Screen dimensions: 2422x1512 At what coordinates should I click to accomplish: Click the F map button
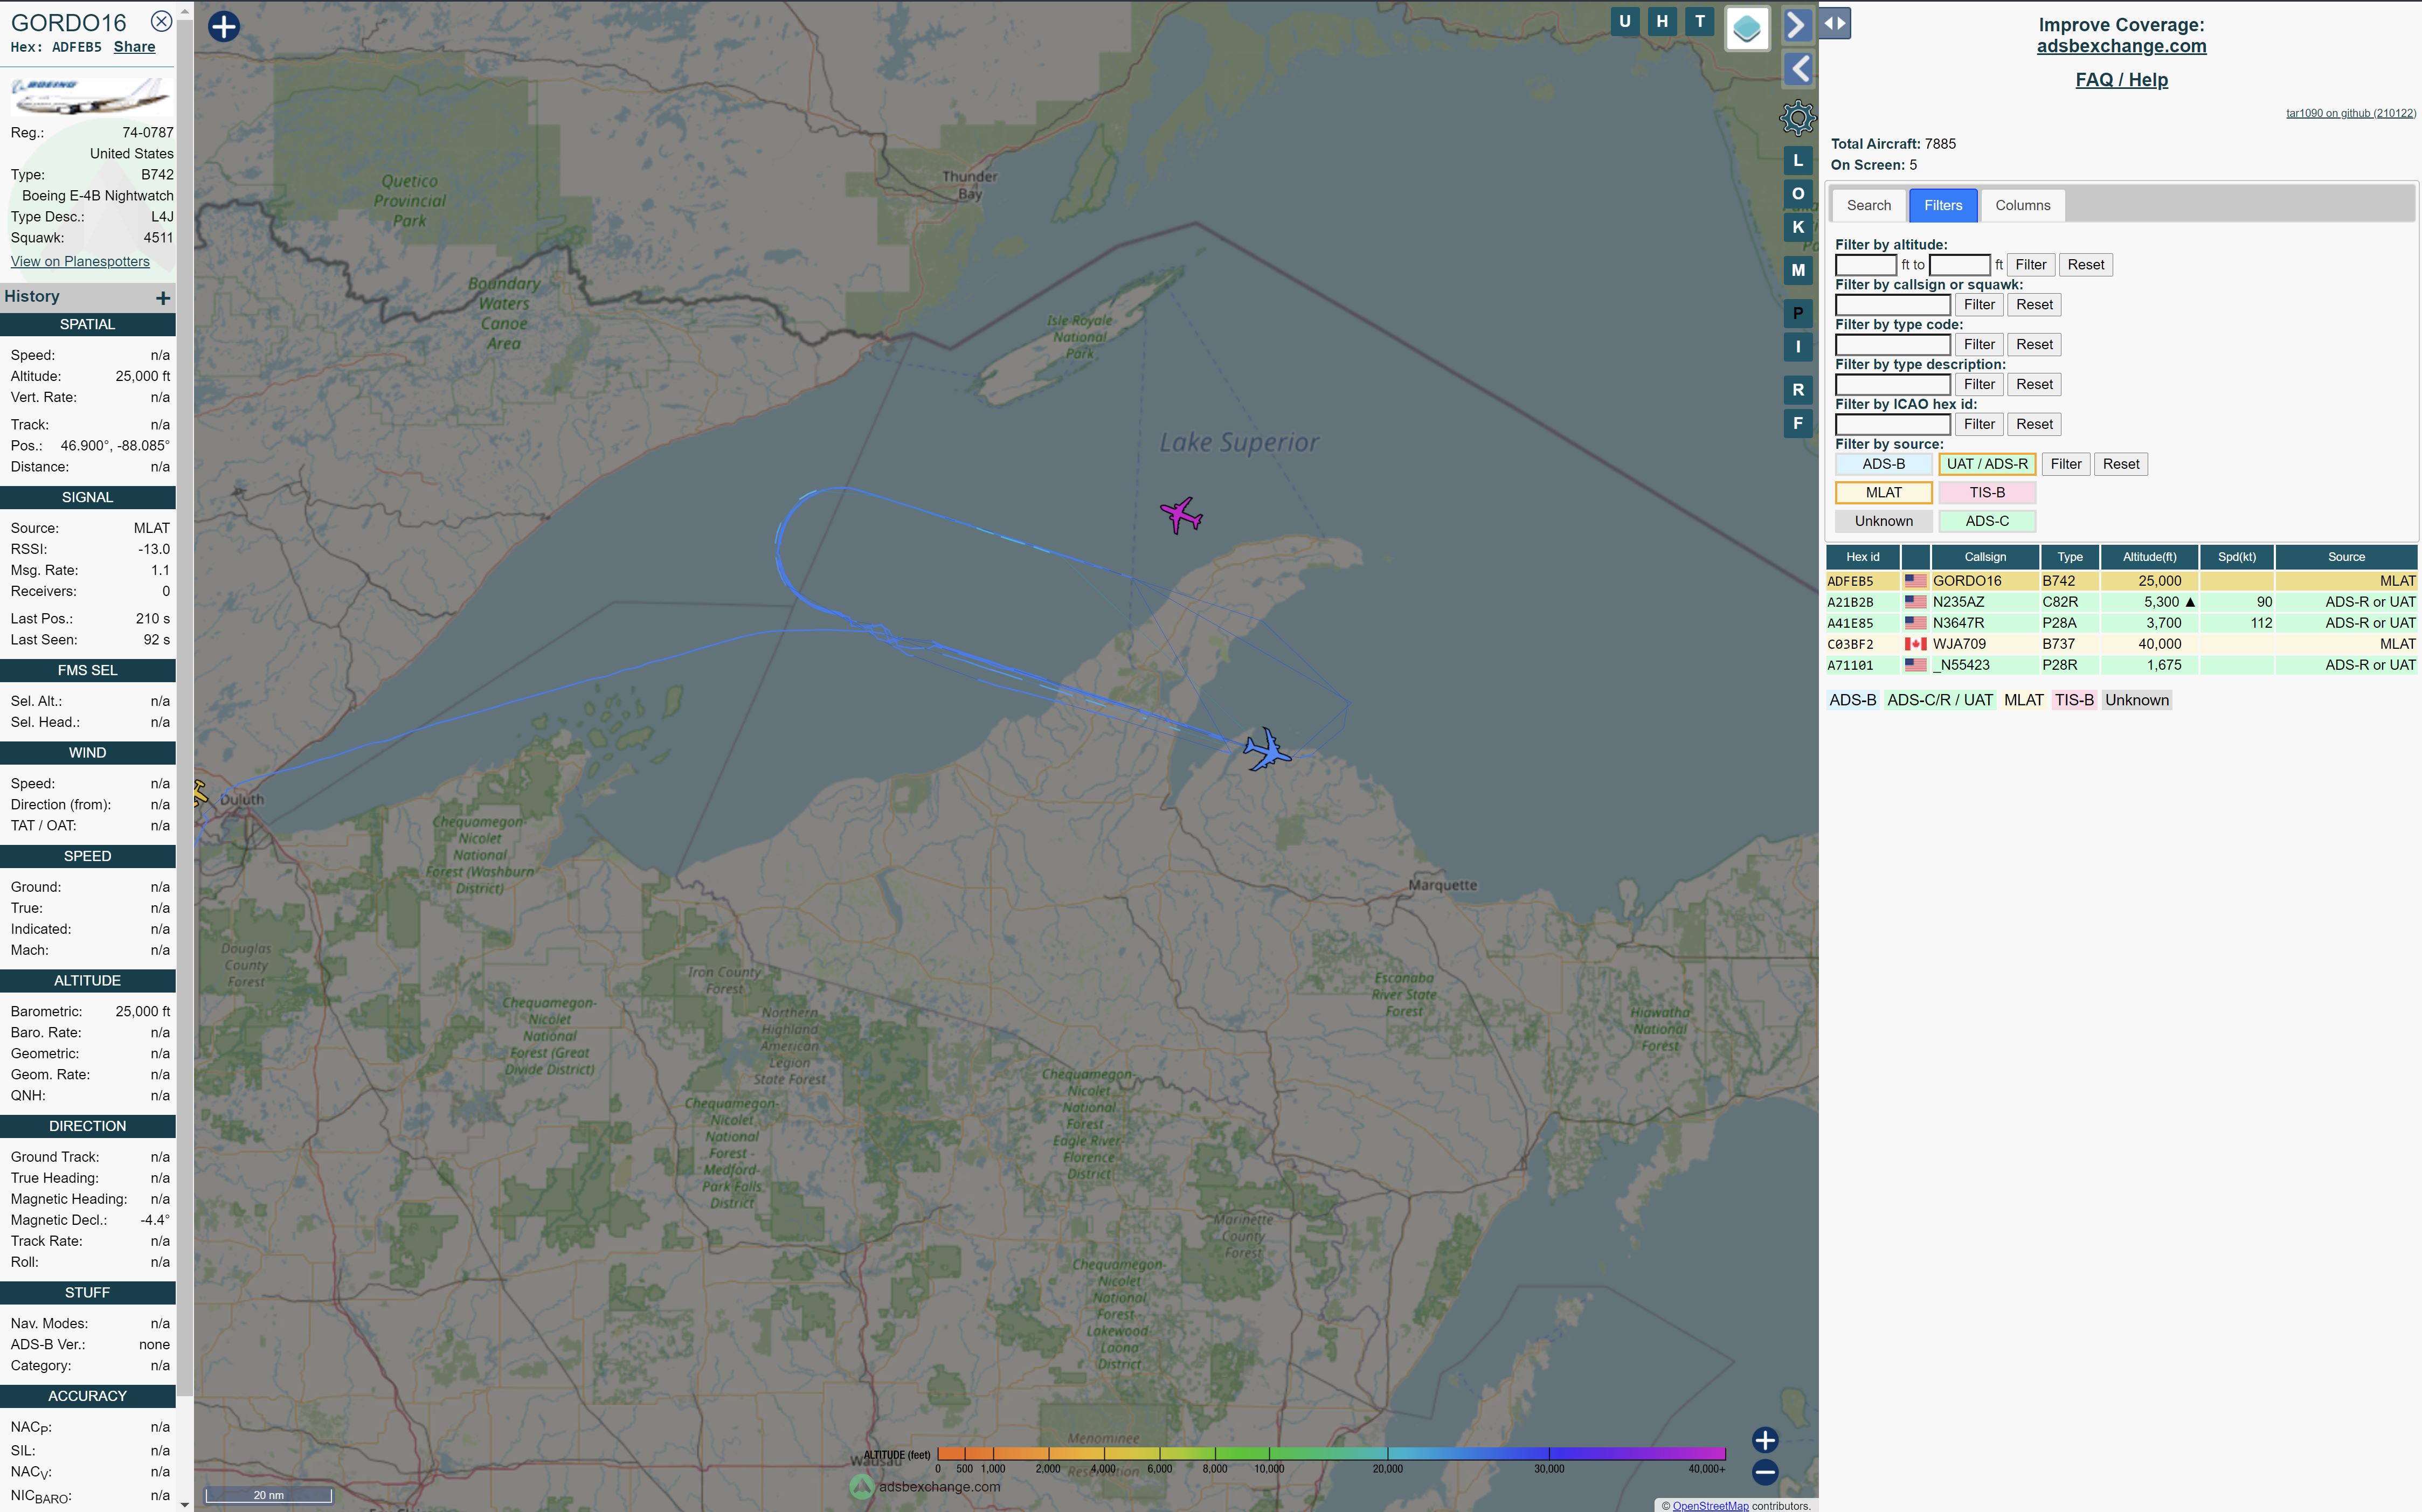[1798, 423]
